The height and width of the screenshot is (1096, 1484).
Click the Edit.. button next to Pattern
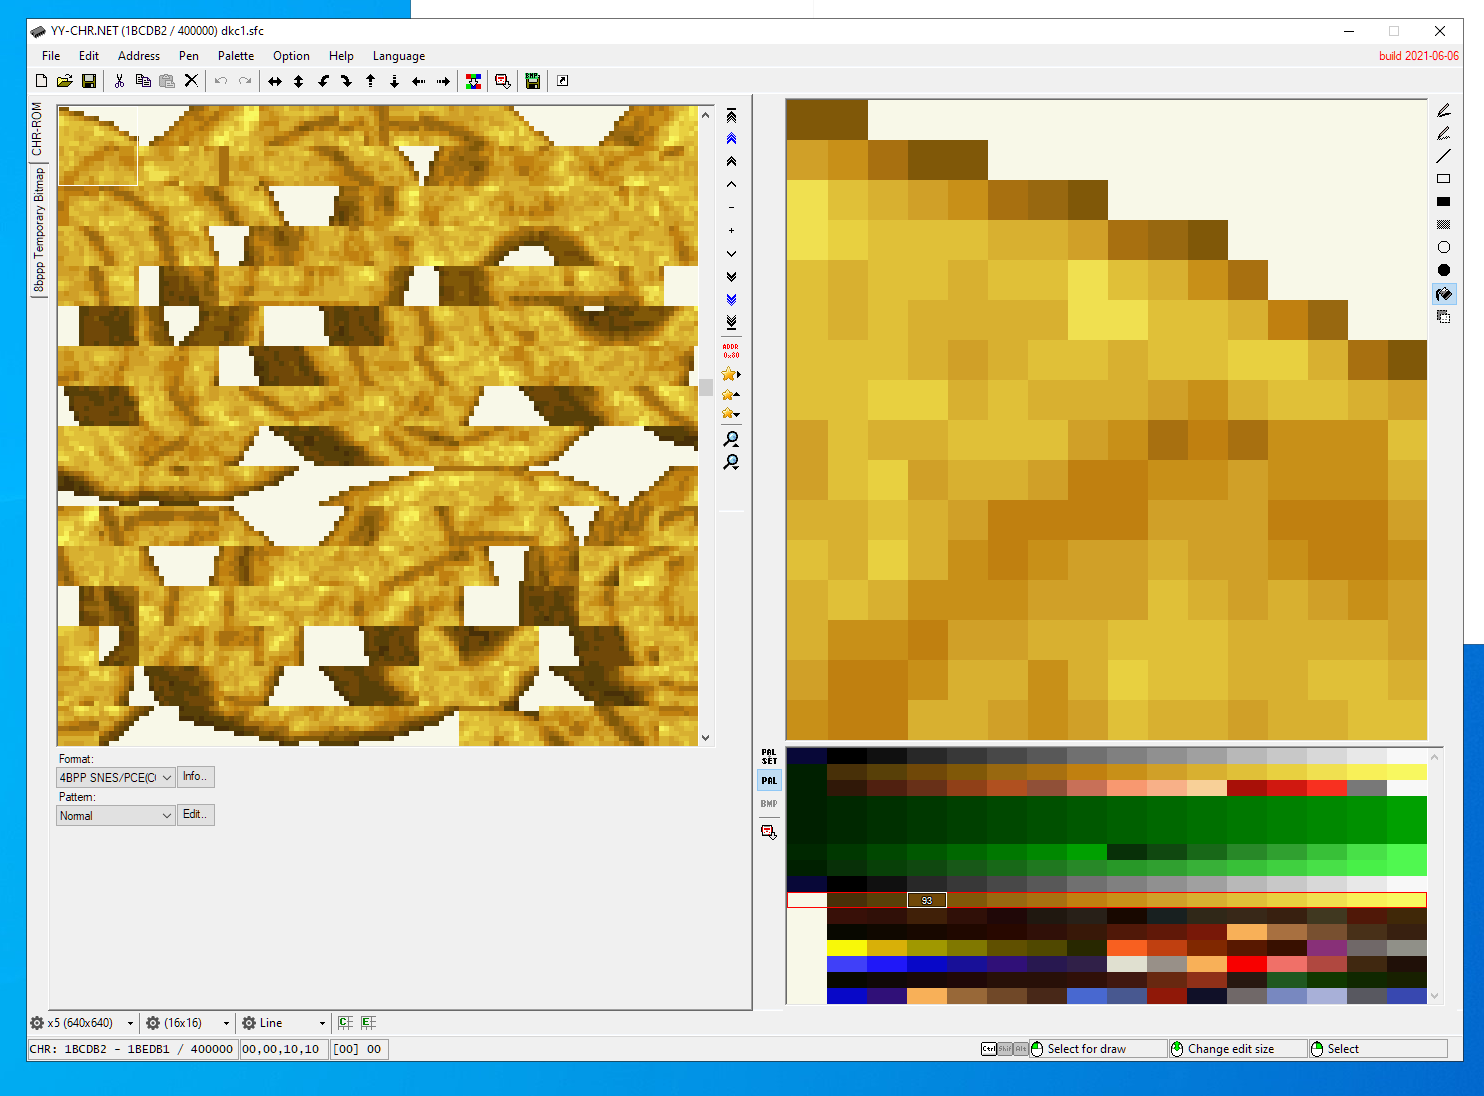pos(195,815)
